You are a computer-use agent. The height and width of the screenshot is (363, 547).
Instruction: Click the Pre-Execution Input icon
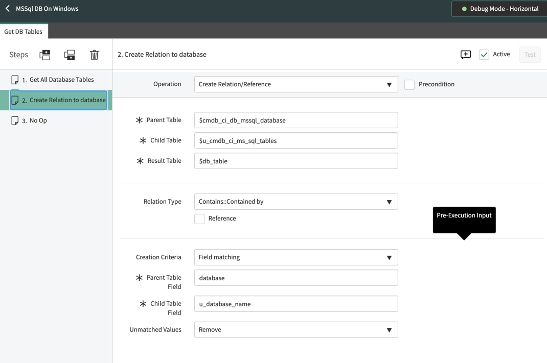click(466, 54)
